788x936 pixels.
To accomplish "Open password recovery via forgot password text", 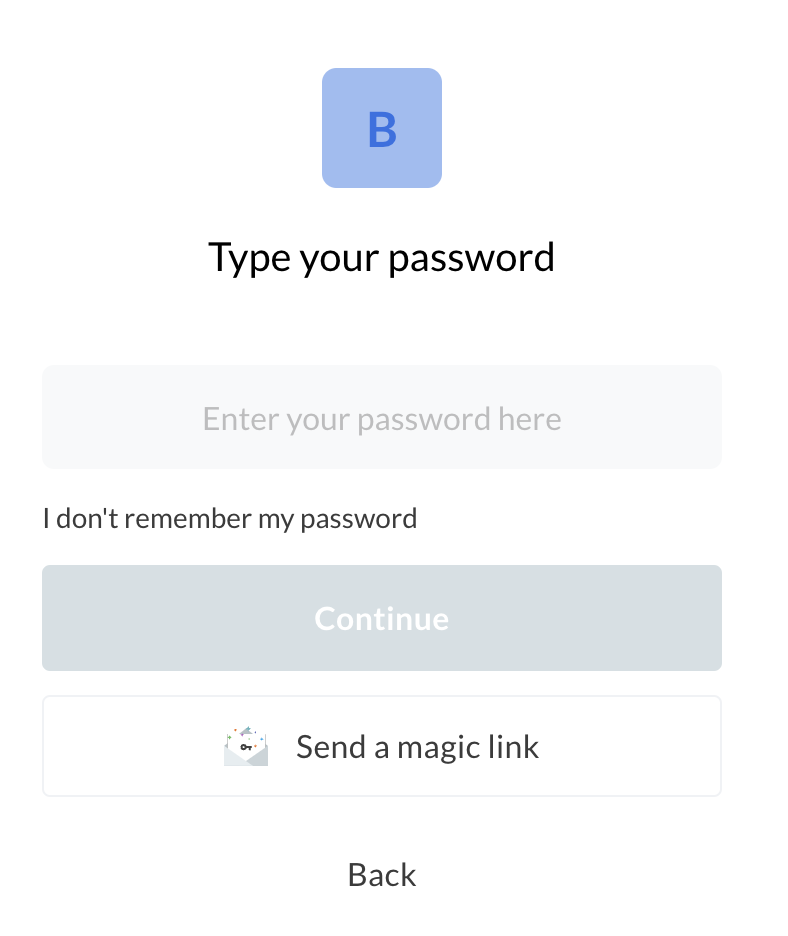I will point(230,519).
